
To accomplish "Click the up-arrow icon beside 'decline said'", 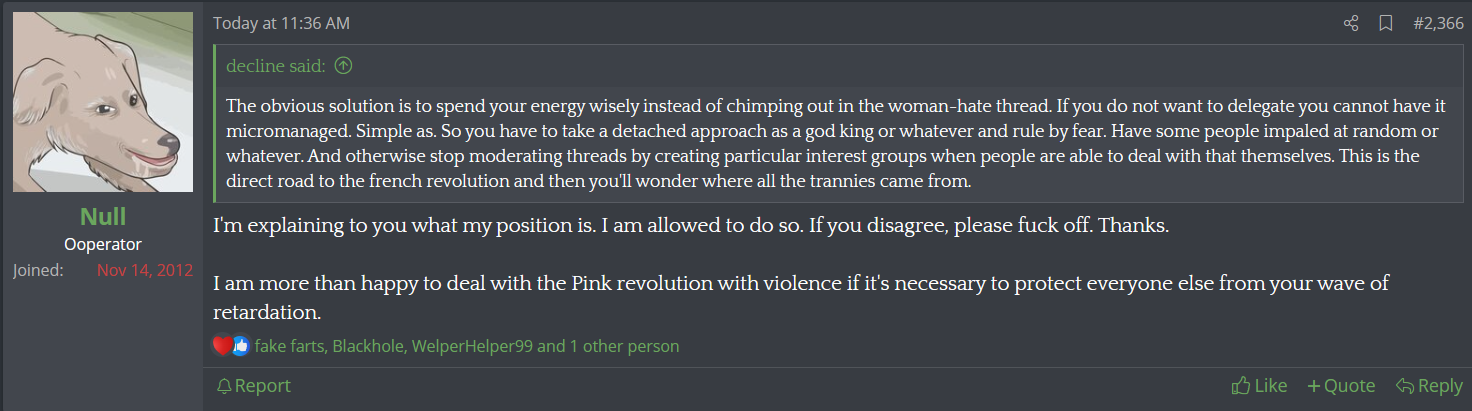I will click(343, 66).
